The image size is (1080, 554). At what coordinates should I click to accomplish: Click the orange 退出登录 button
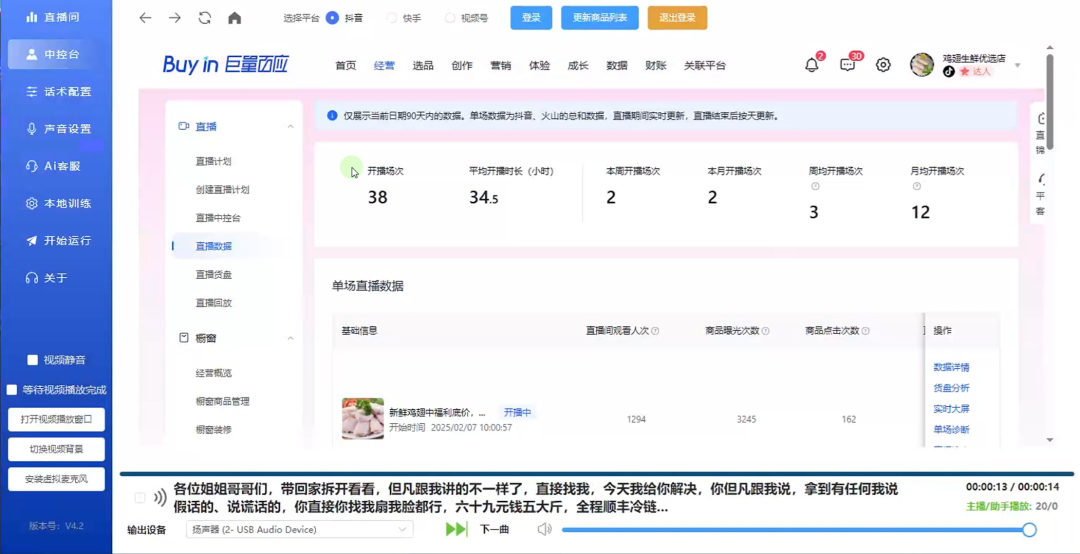point(677,18)
